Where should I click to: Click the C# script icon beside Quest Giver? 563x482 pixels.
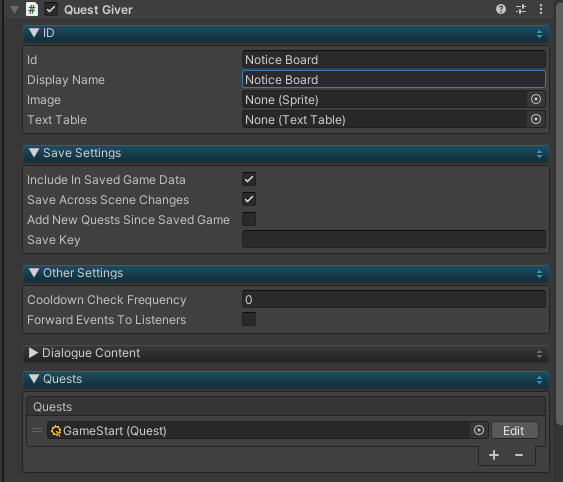click(32, 9)
